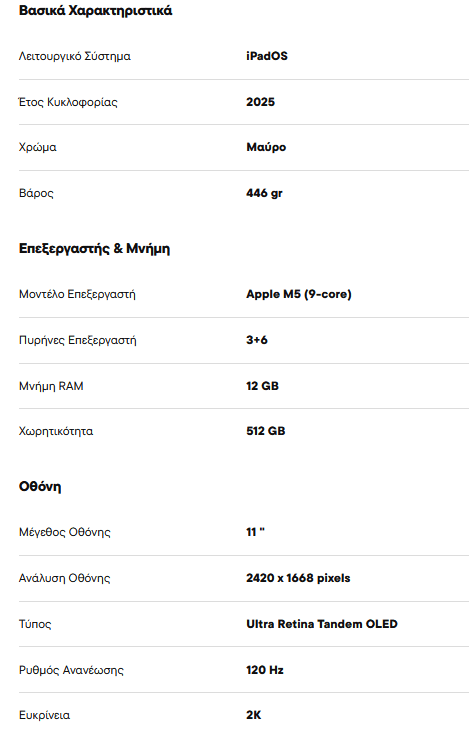Screen dimensions: 469x734
Task: Select the 3+6 cores value
Action: click(x=257, y=340)
